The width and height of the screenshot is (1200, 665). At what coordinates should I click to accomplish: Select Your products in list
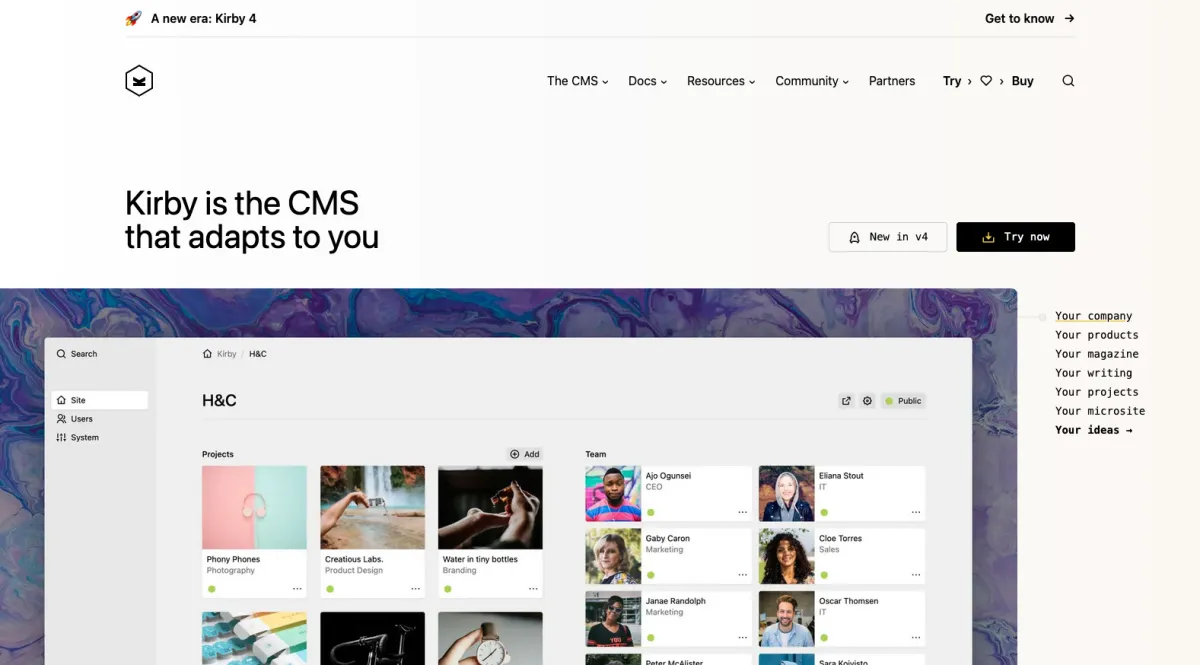pos(1097,335)
